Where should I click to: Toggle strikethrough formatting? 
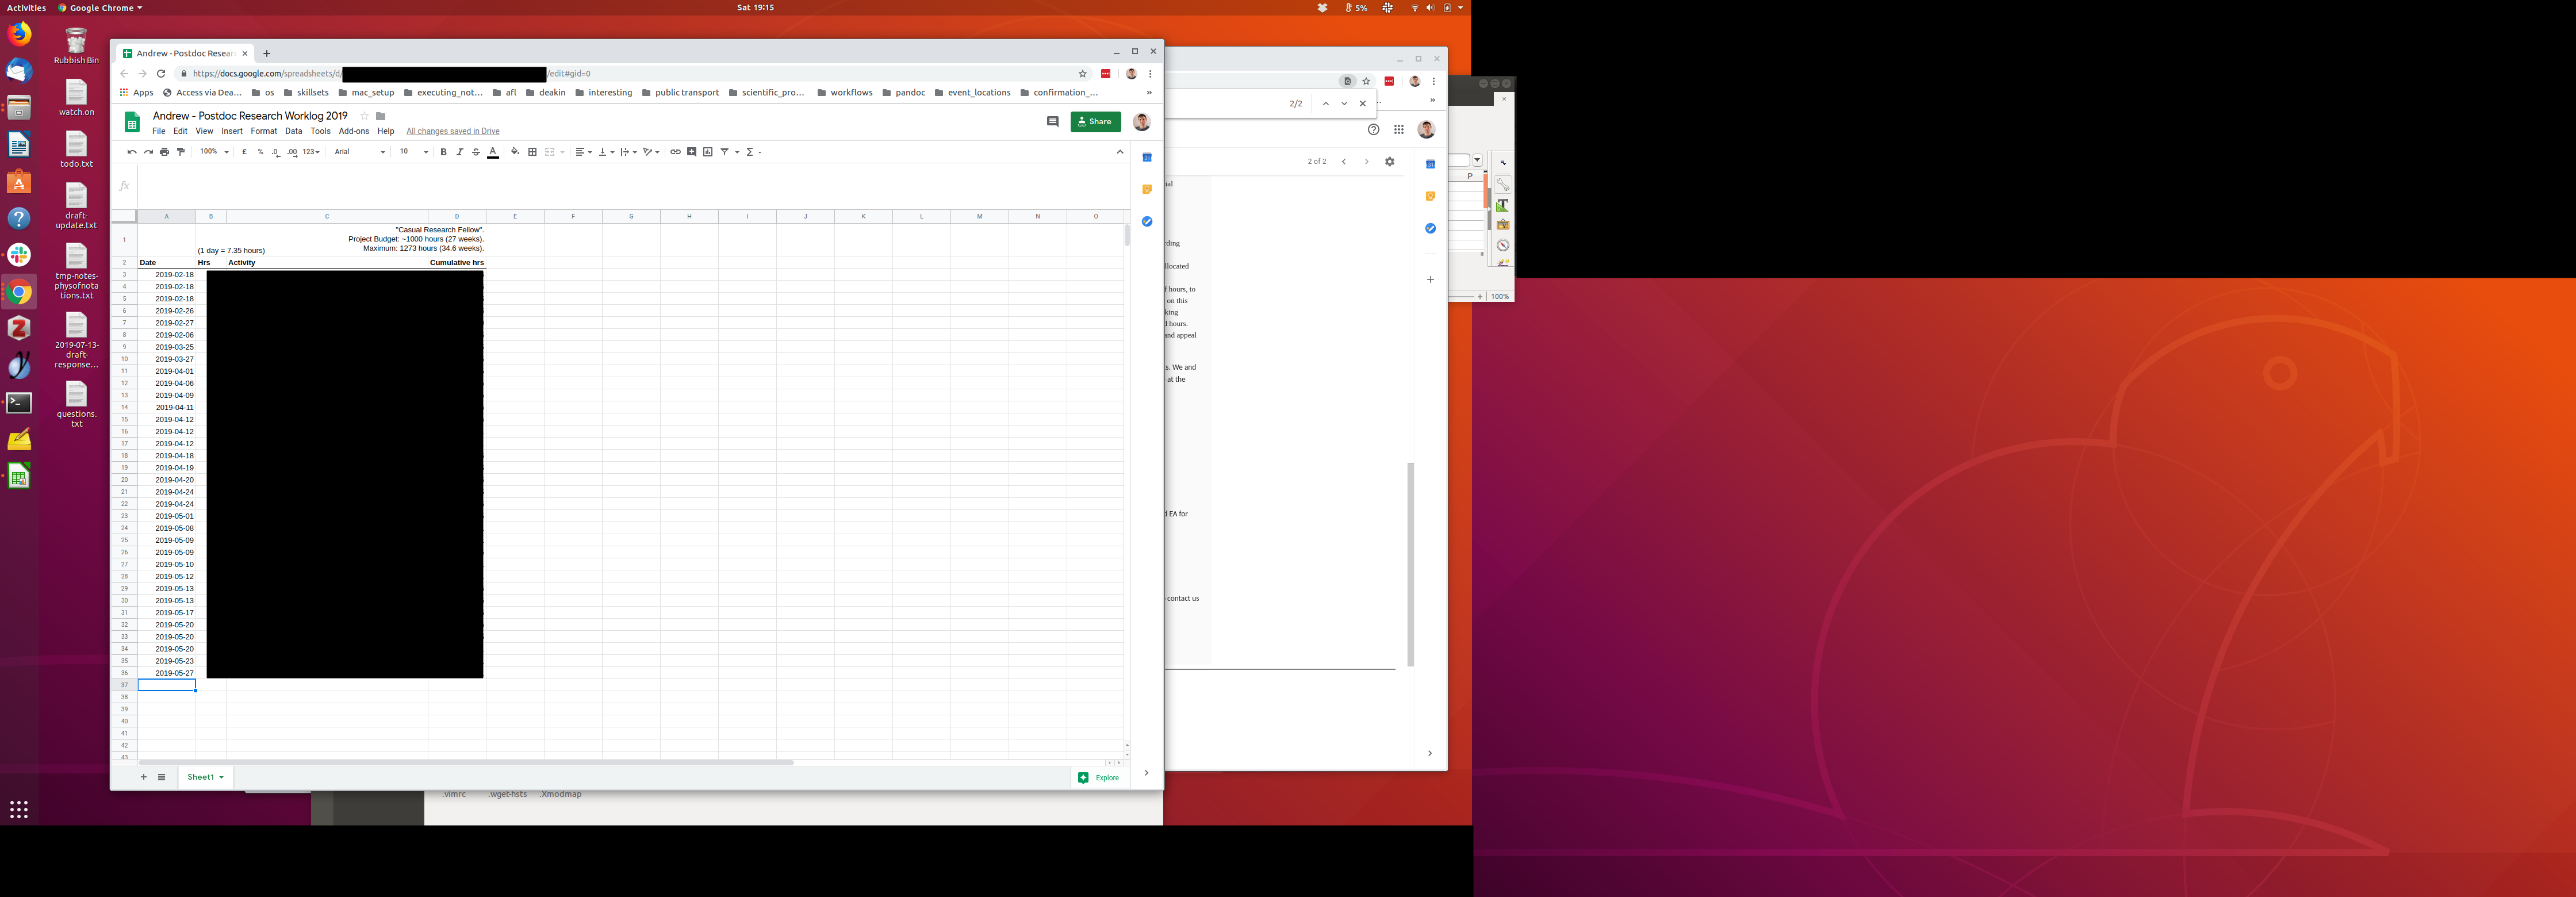pyautogui.click(x=476, y=152)
